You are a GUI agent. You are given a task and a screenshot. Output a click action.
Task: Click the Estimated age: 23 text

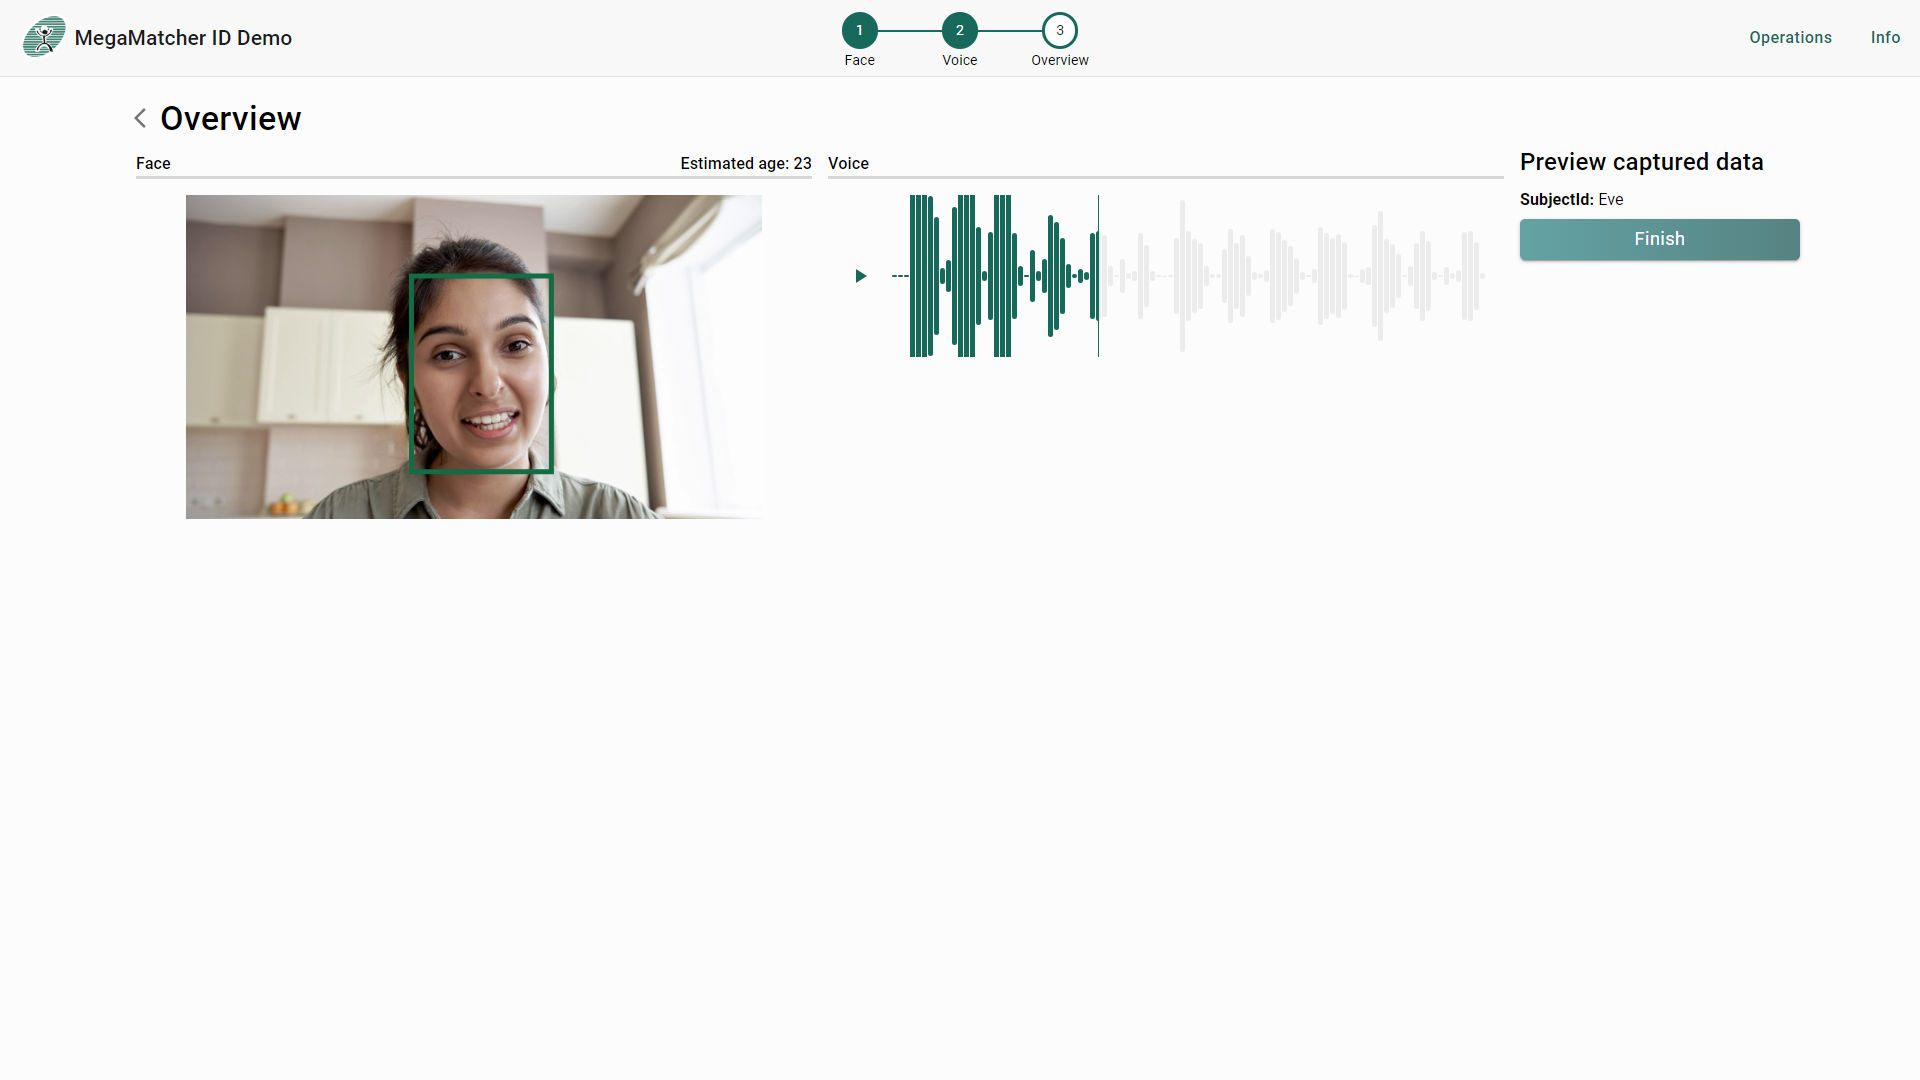[x=745, y=163]
